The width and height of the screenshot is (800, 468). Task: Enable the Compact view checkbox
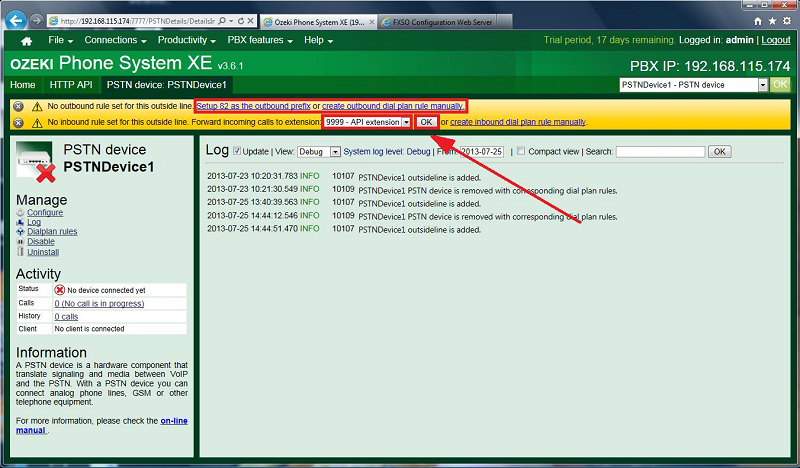click(x=519, y=151)
